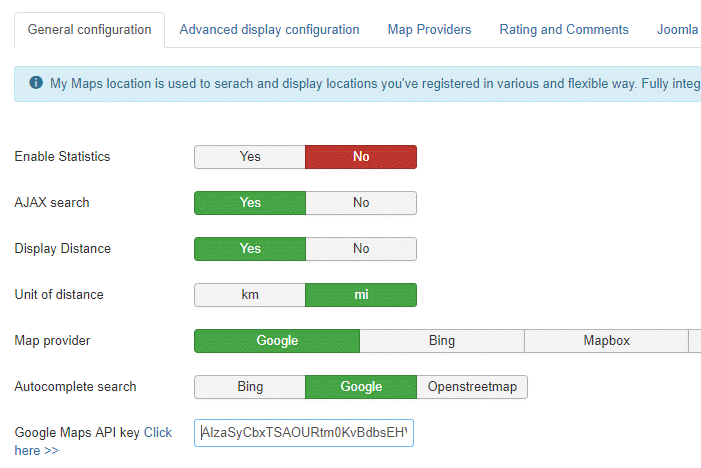The image size is (701, 468).
Task: Select Mapbox as map provider
Action: click(x=607, y=341)
